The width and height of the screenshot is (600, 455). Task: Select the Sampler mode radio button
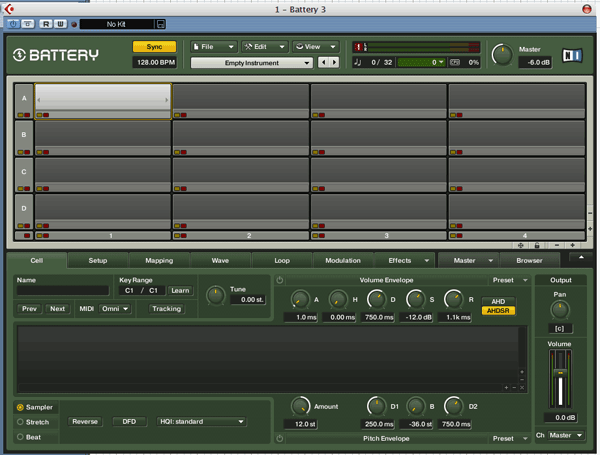20,407
